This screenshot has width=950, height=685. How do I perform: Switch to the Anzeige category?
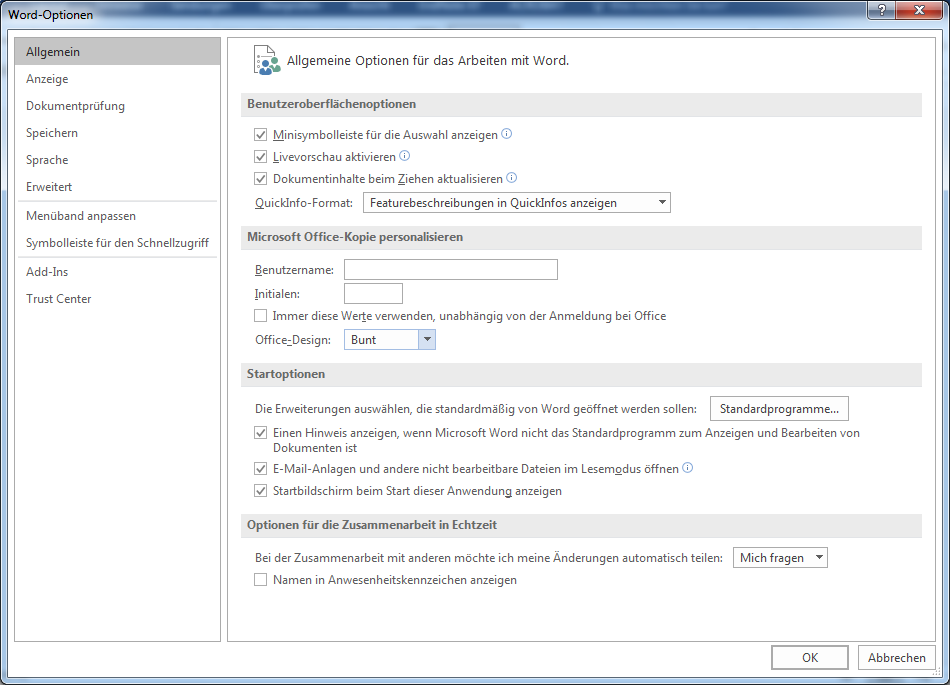48,79
